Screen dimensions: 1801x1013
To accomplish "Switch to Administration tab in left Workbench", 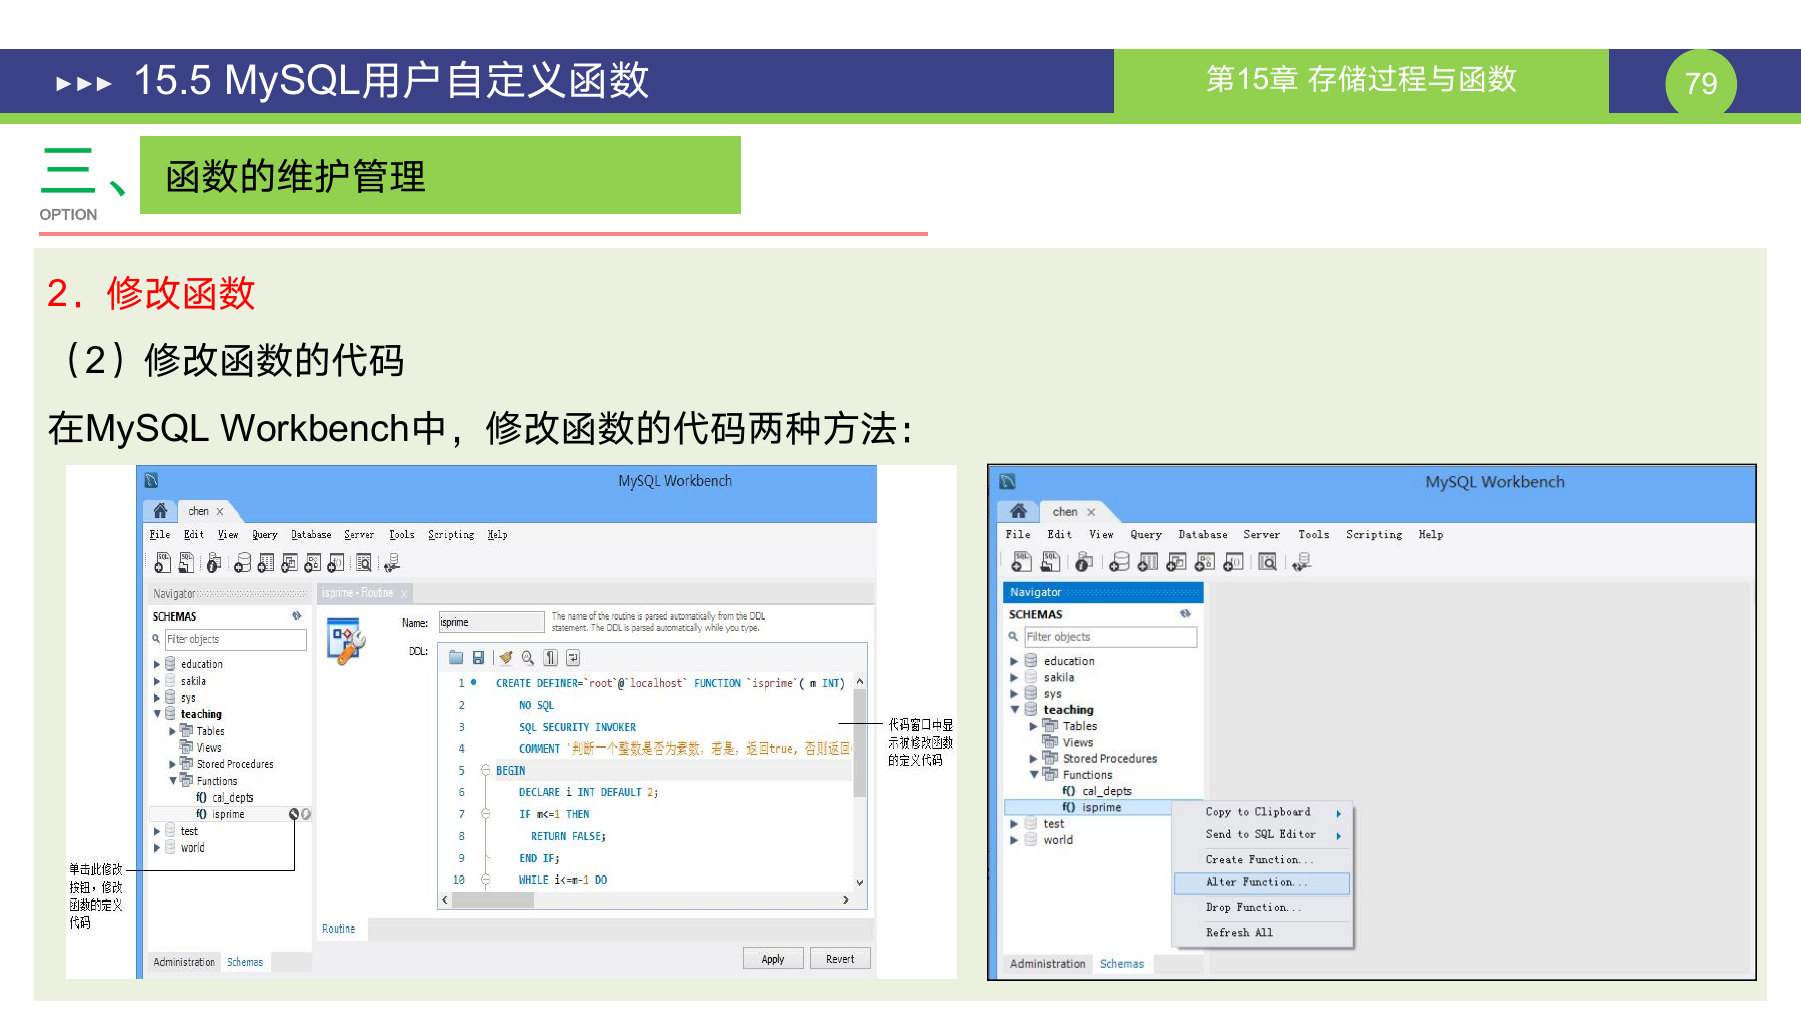I will click(184, 962).
